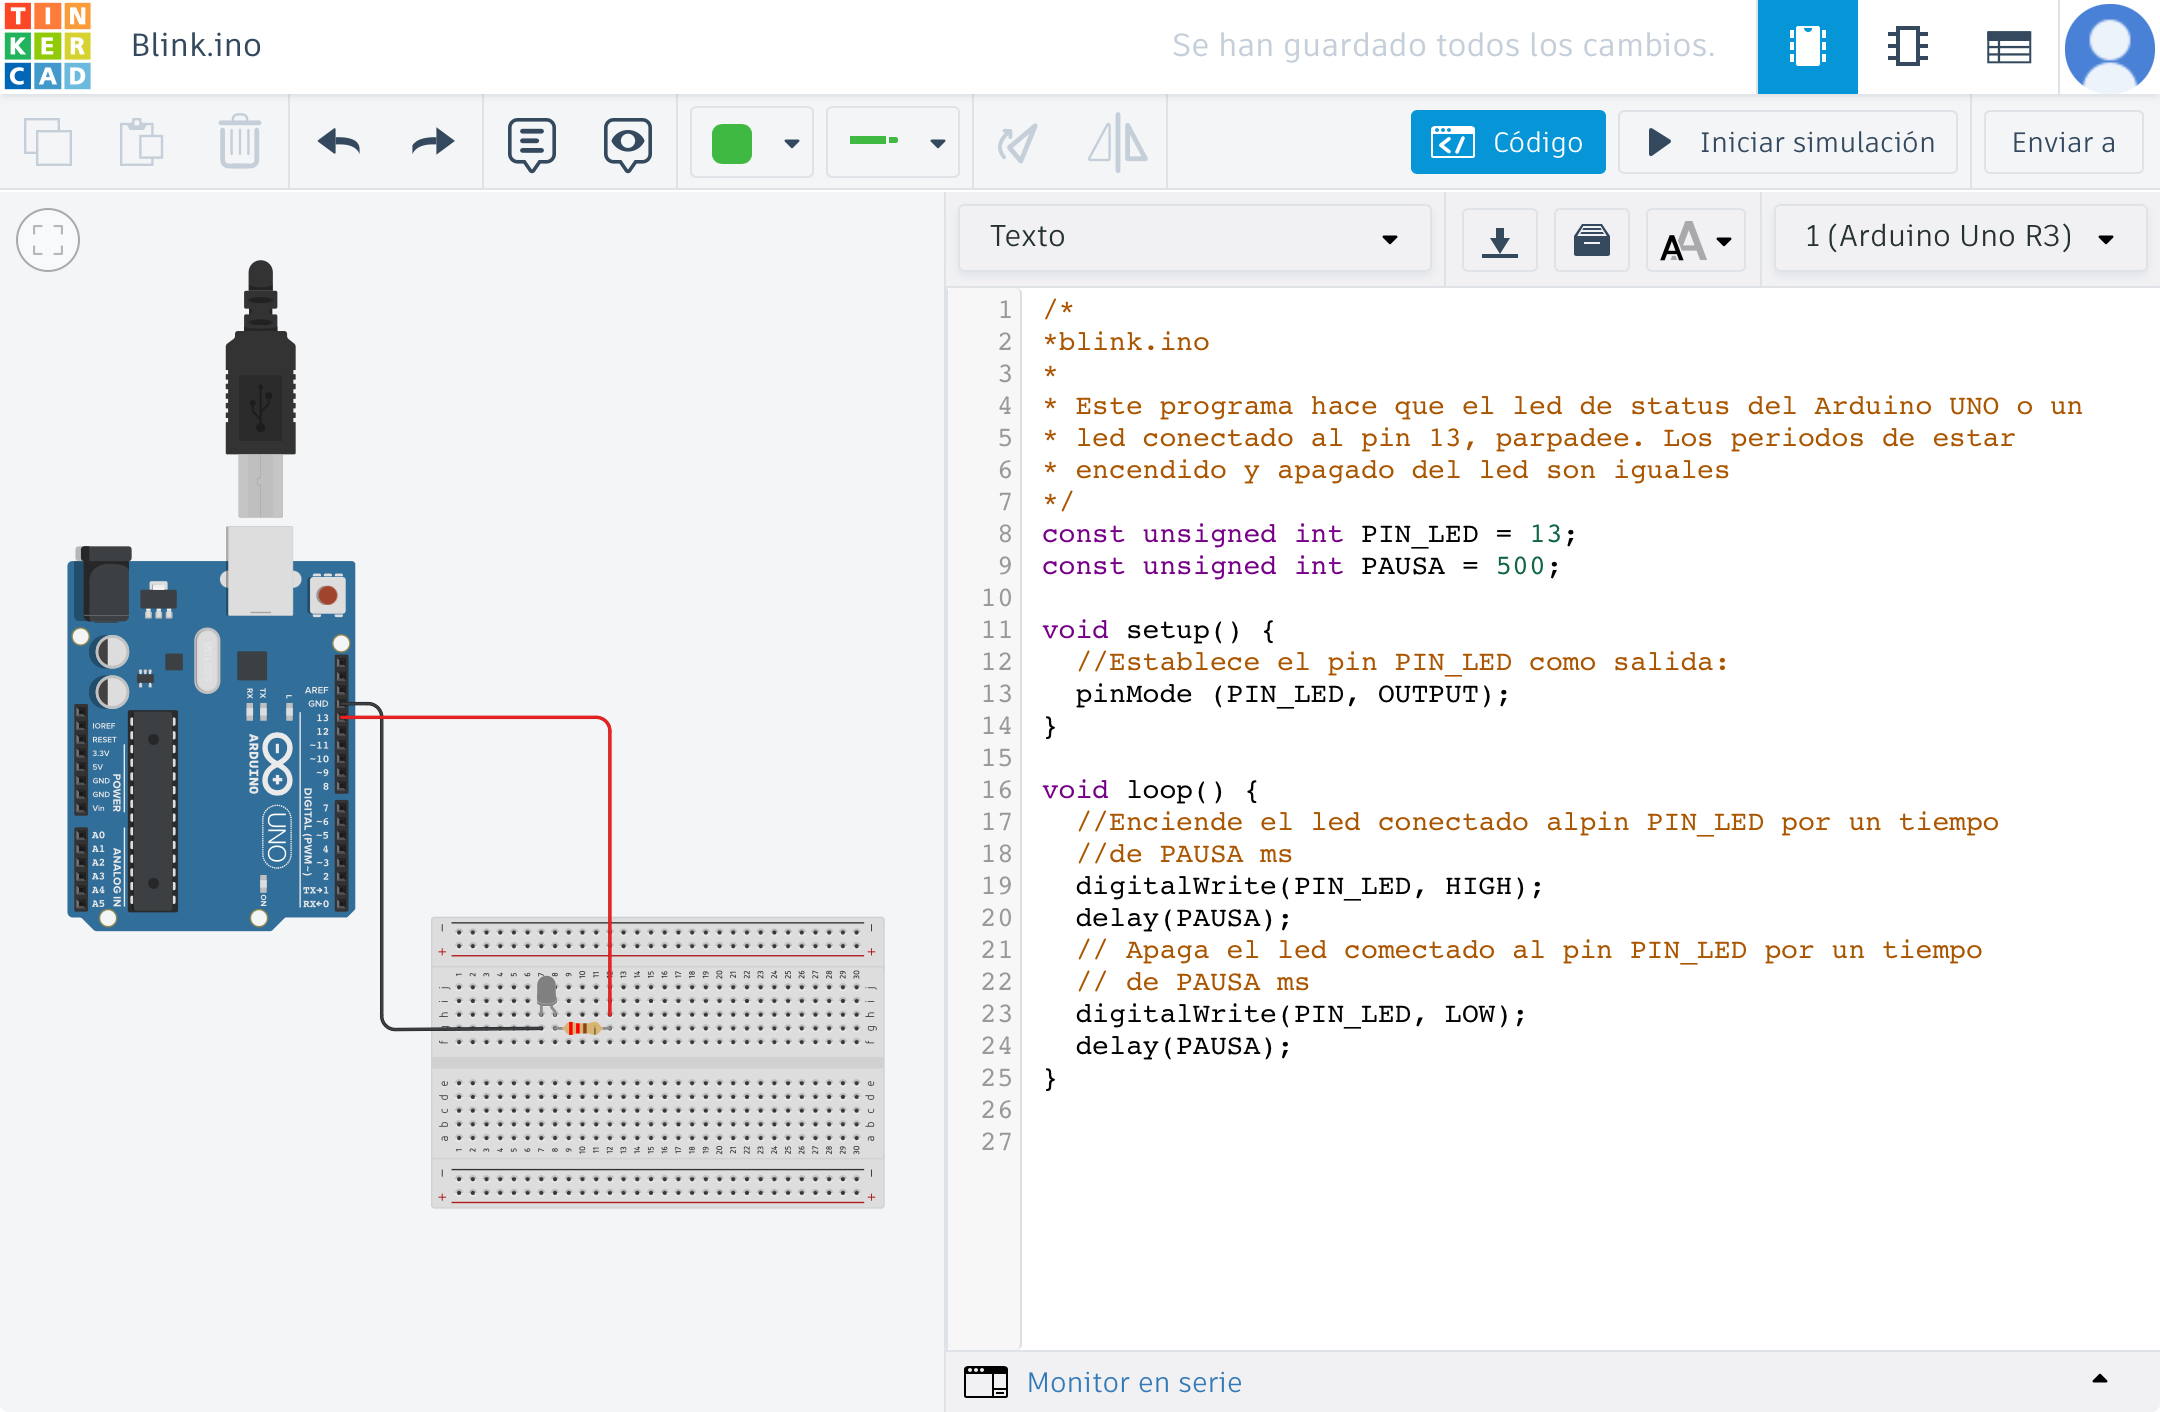The width and height of the screenshot is (2160, 1412).
Task: Switch to schematic view tab
Action: click(x=1907, y=46)
